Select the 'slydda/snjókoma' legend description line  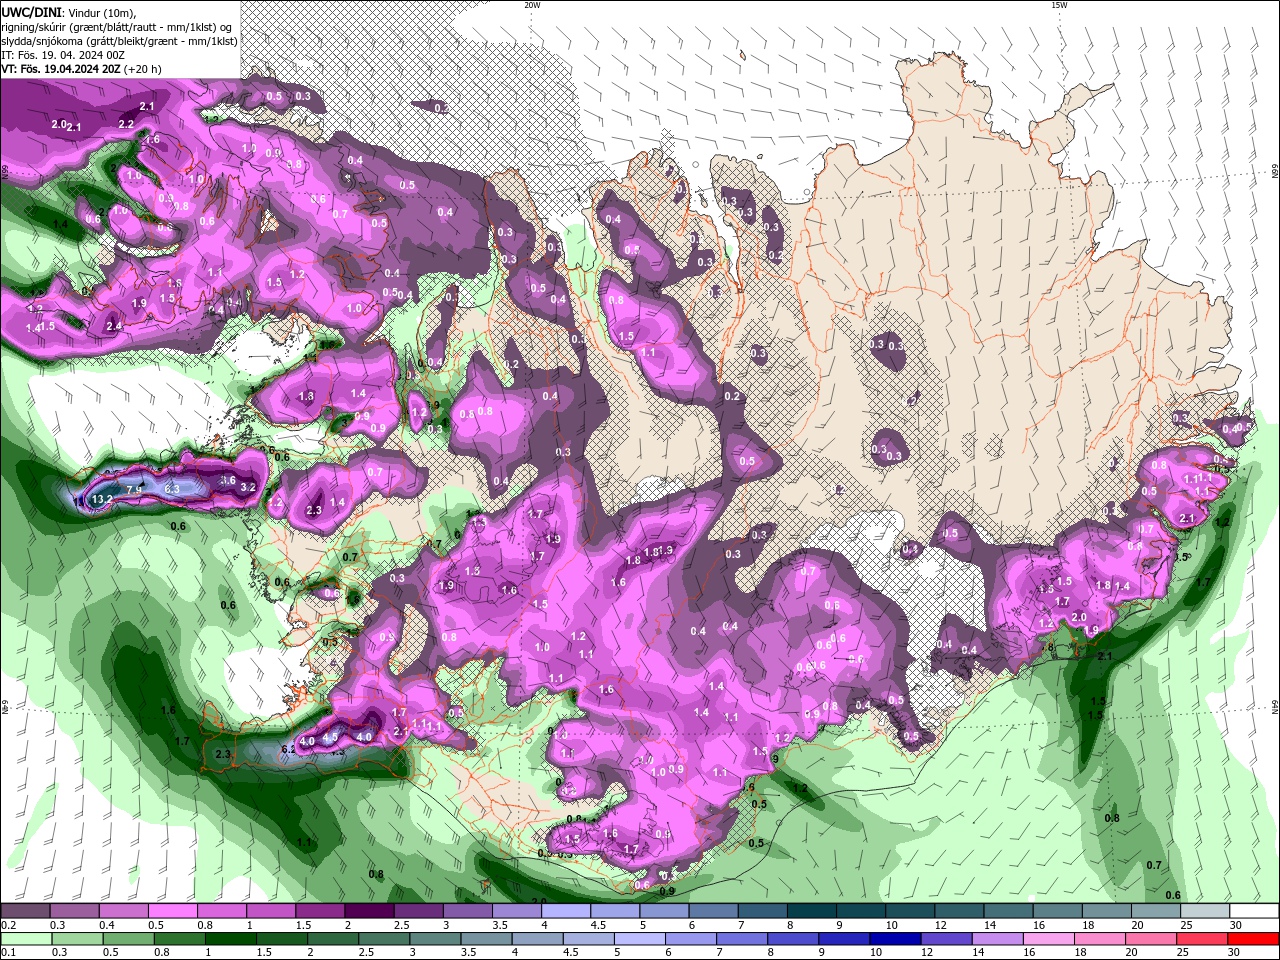point(119,41)
